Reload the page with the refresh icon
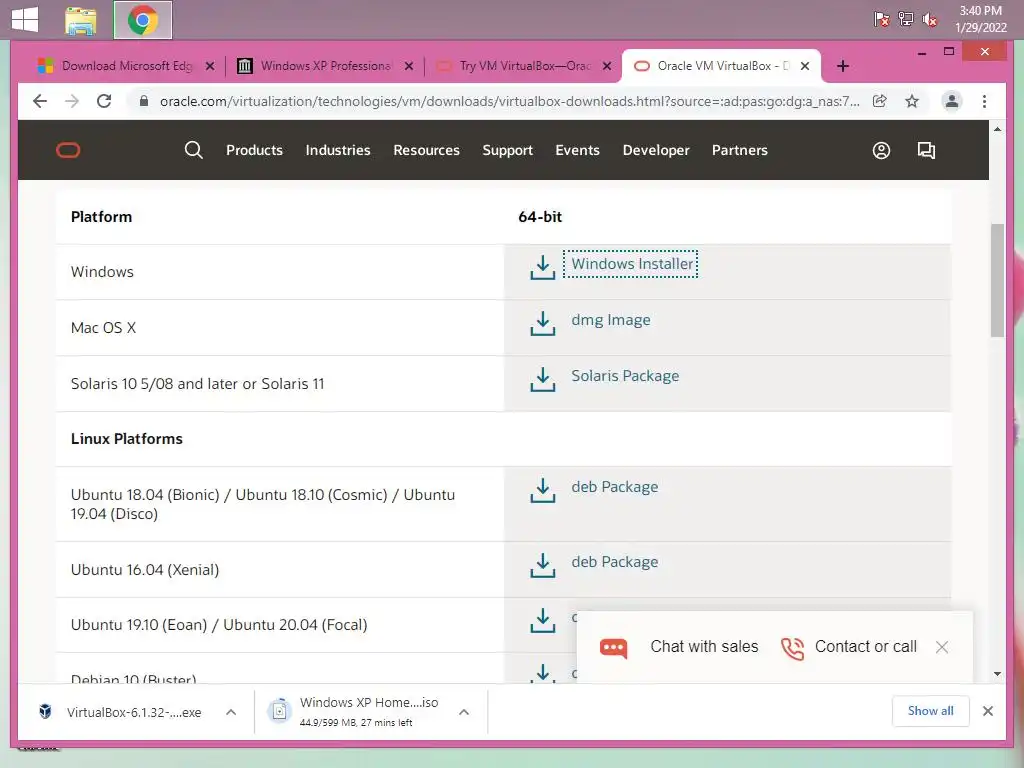This screenshot has height=768, width=1024. [x=104, y=101]
